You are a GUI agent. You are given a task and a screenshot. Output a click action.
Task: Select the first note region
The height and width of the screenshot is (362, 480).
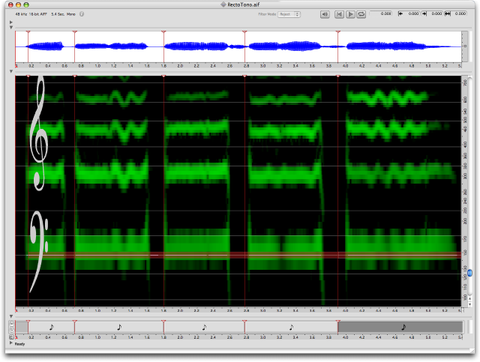coord(51,327)
